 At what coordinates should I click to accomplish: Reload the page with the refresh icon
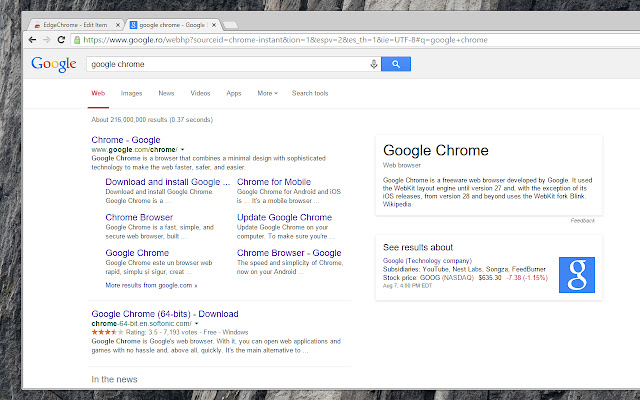coord(61,40)
